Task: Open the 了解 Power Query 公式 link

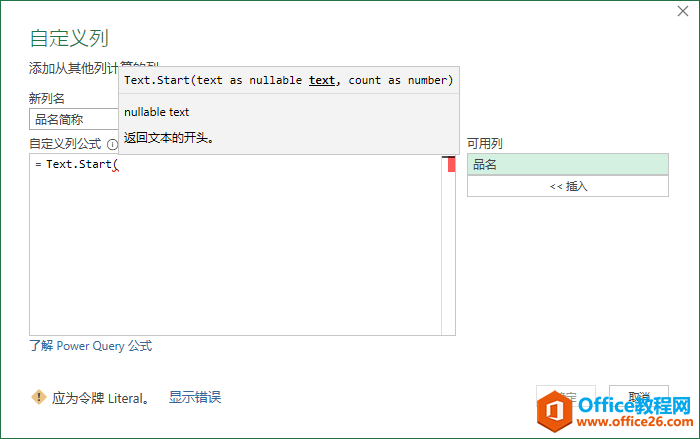Action: pos(91,346)
